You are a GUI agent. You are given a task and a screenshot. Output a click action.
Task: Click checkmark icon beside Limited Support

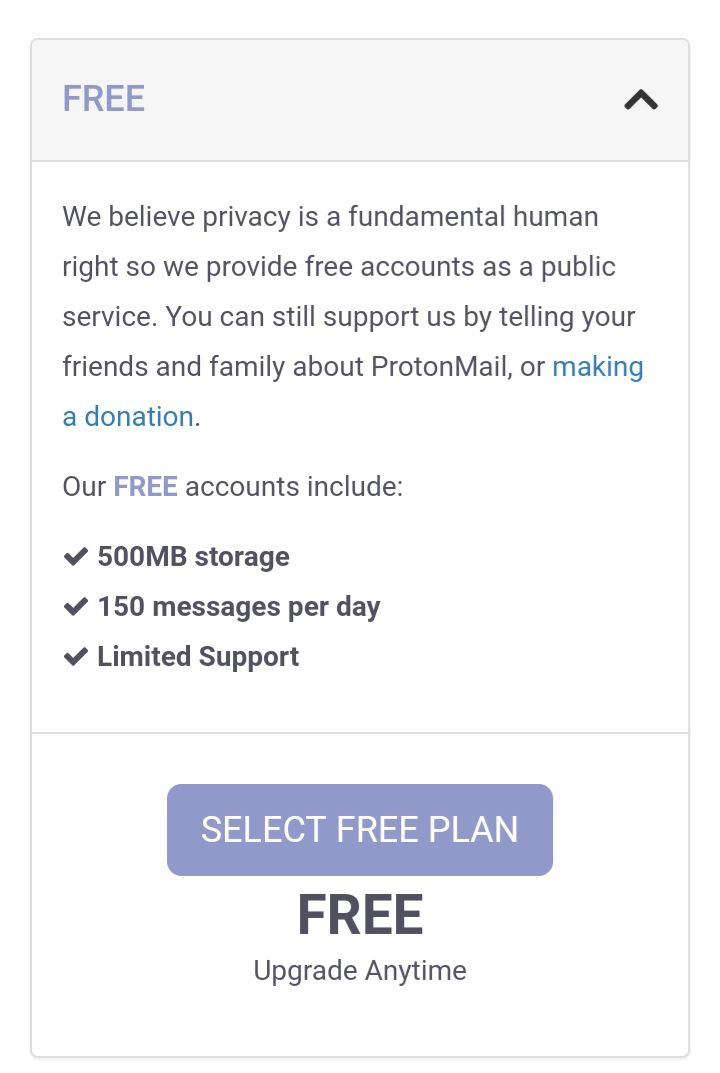76,657
